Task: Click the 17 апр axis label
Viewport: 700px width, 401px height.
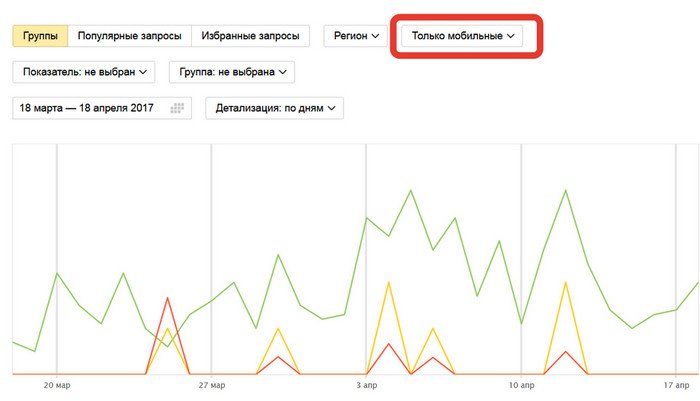Action: tap(676, 385)
